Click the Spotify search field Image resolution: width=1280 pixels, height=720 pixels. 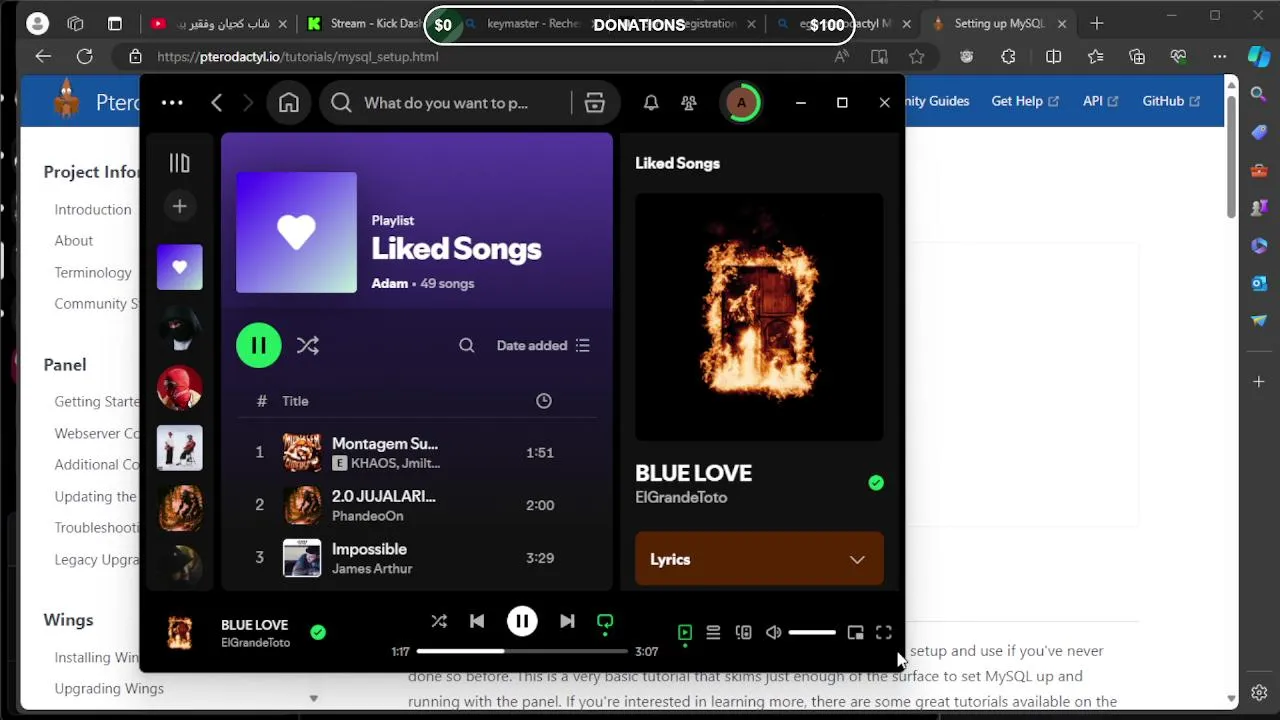pyautogui.click(x=446, y=103)
